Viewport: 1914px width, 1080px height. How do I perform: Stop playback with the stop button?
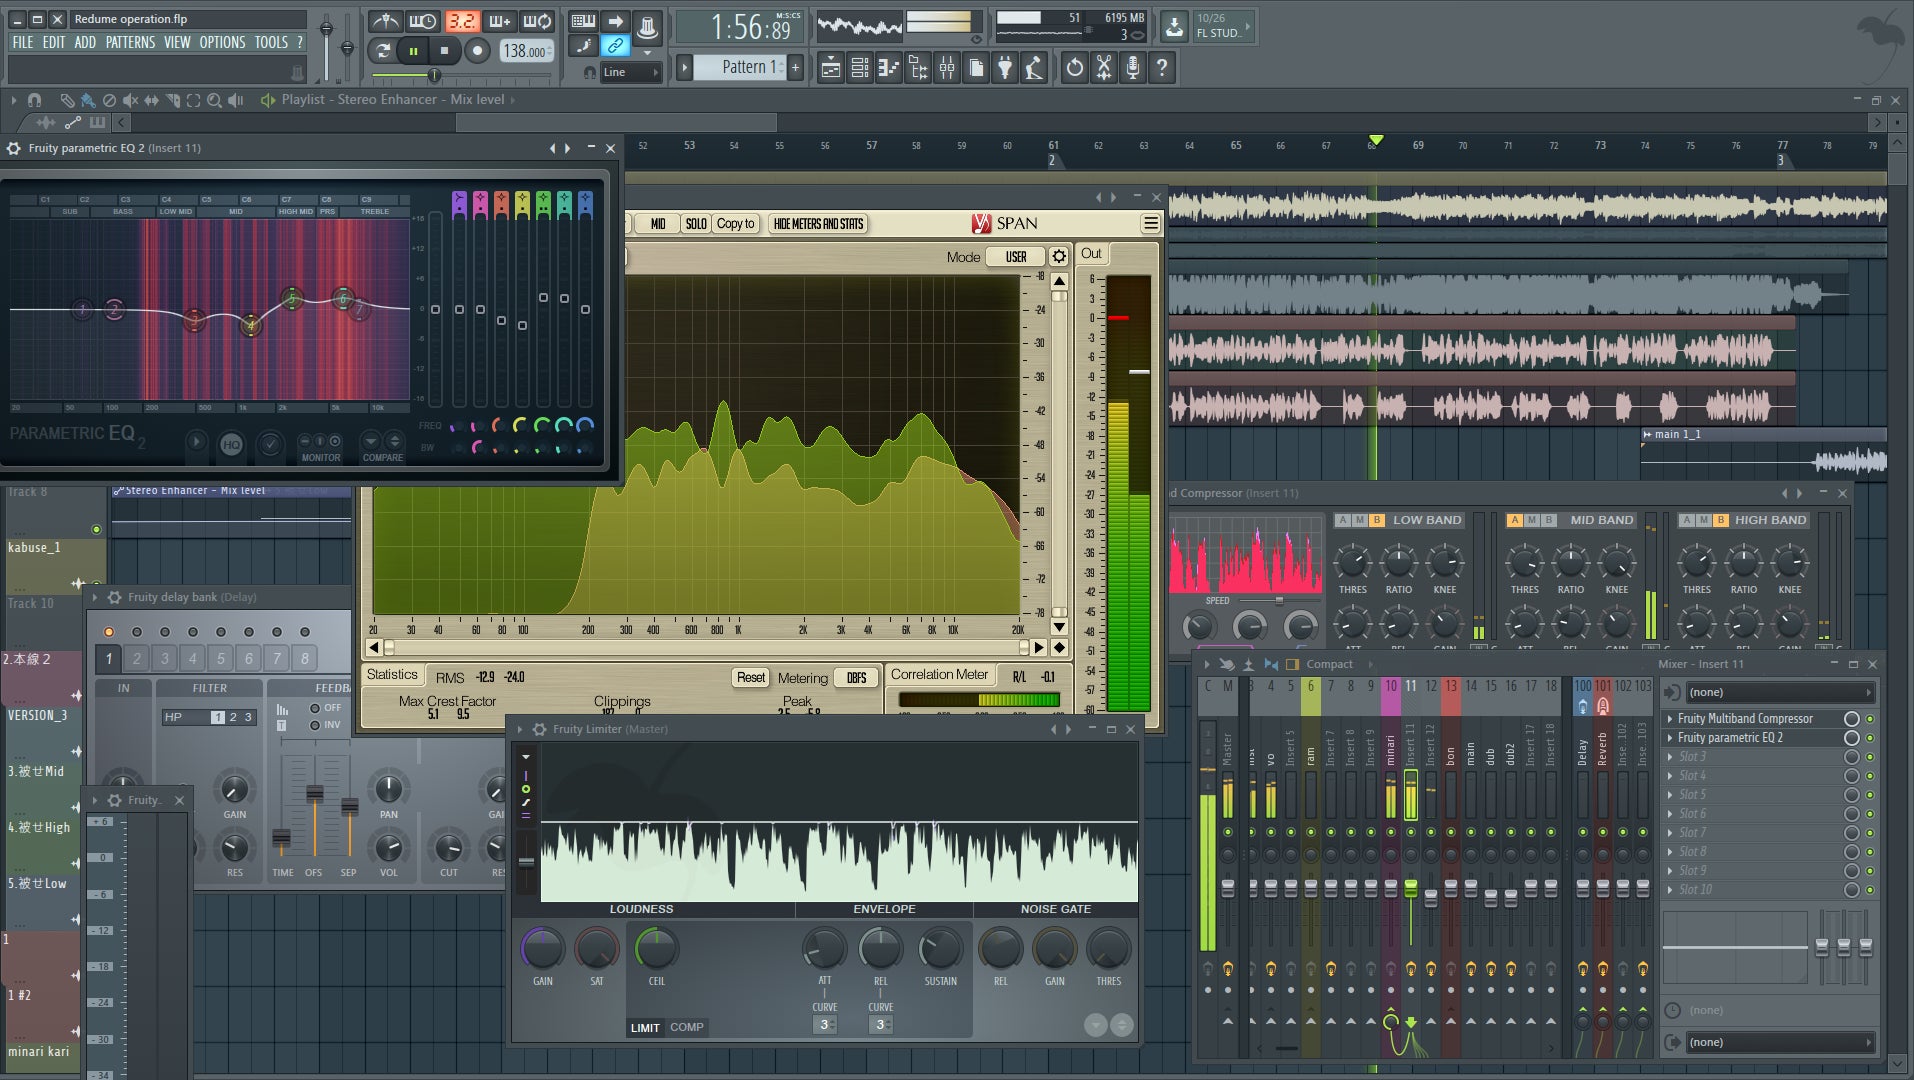pos(444,51)
